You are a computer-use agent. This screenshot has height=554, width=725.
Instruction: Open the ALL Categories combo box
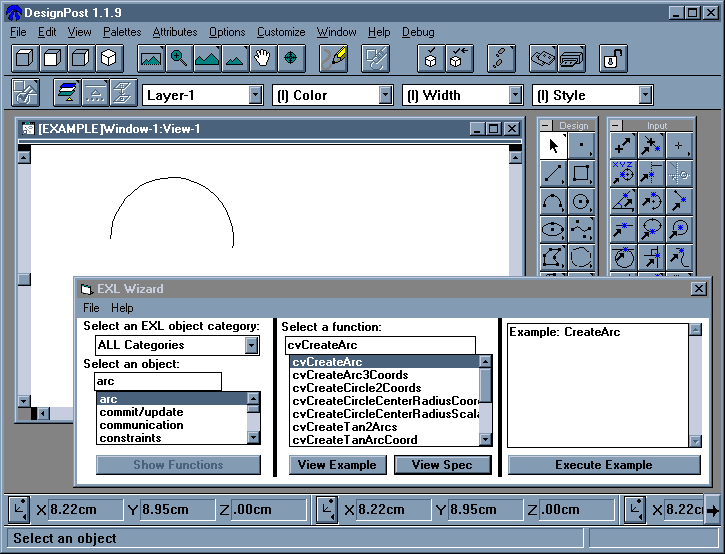pyautogui.click(x=251, y=345)
